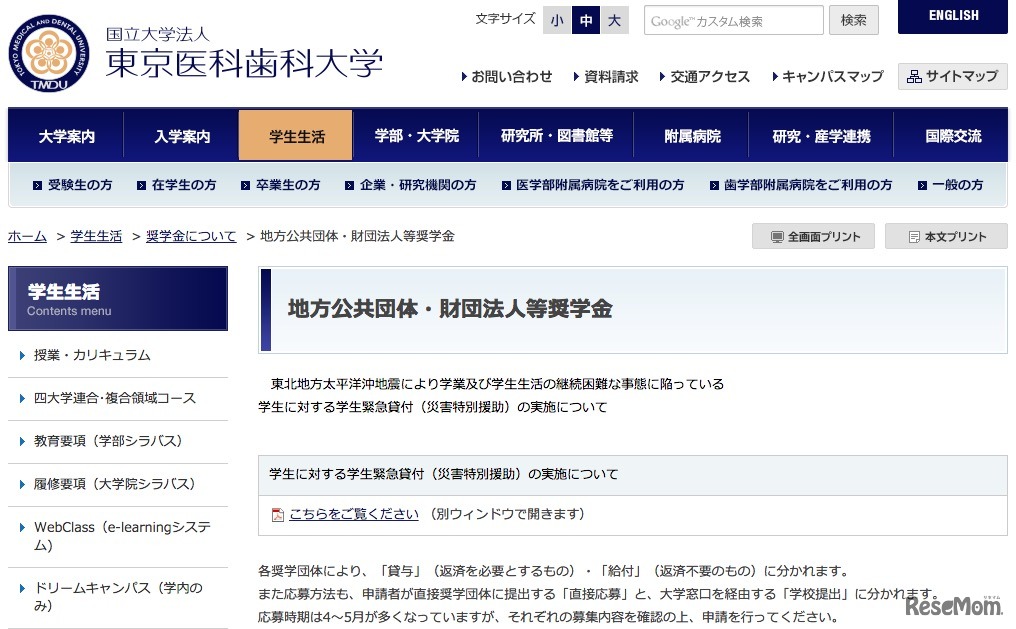The width and height of the screenshot is (1016, 629).
Task: Click printer icon in 全画面プリント button
Action: (777, 237)
